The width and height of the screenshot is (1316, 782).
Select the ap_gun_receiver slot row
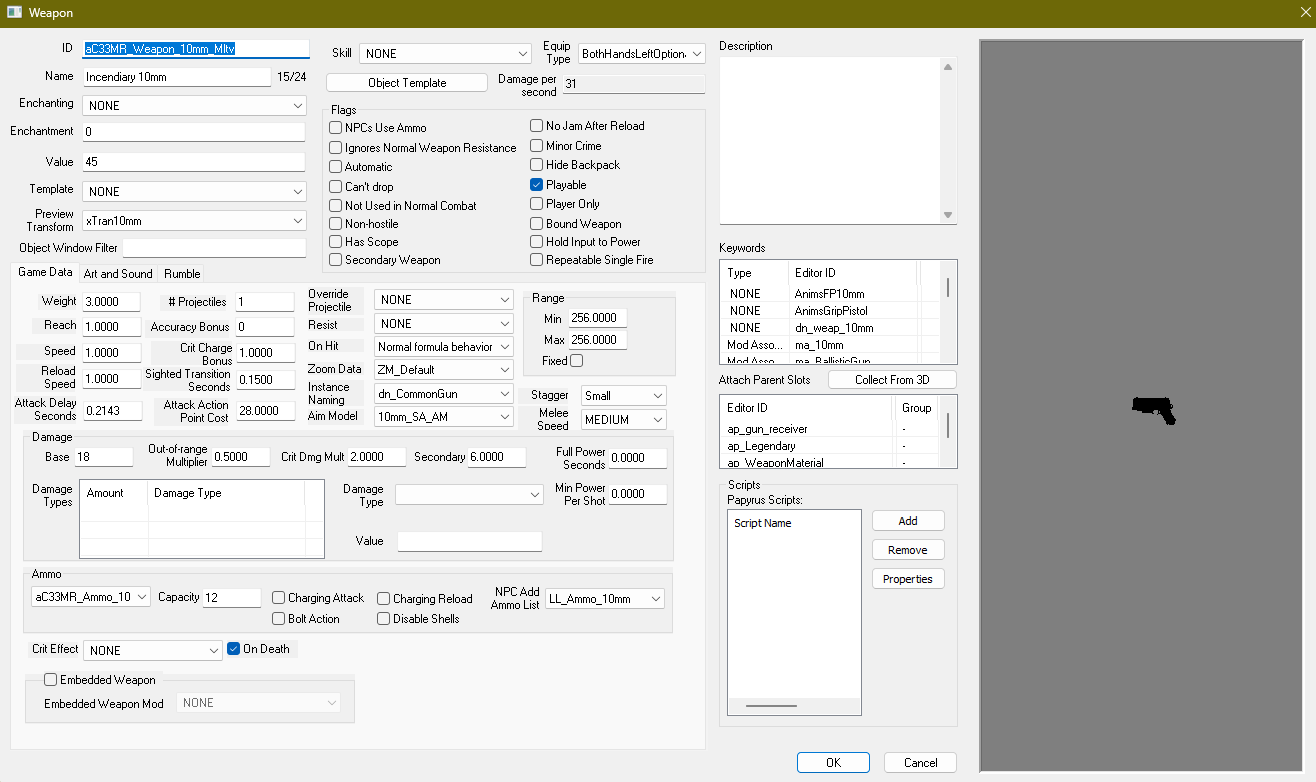click(832, 429)
